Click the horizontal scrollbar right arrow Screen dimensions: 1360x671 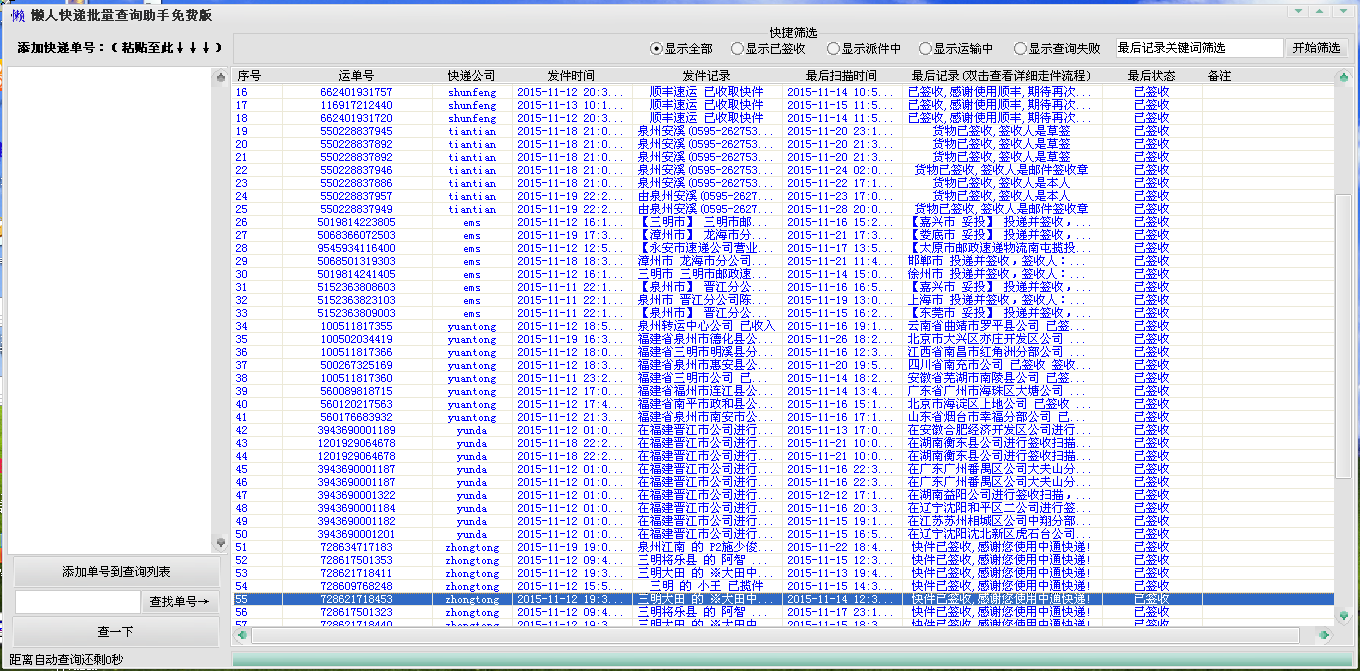[x=1324, y=635]
